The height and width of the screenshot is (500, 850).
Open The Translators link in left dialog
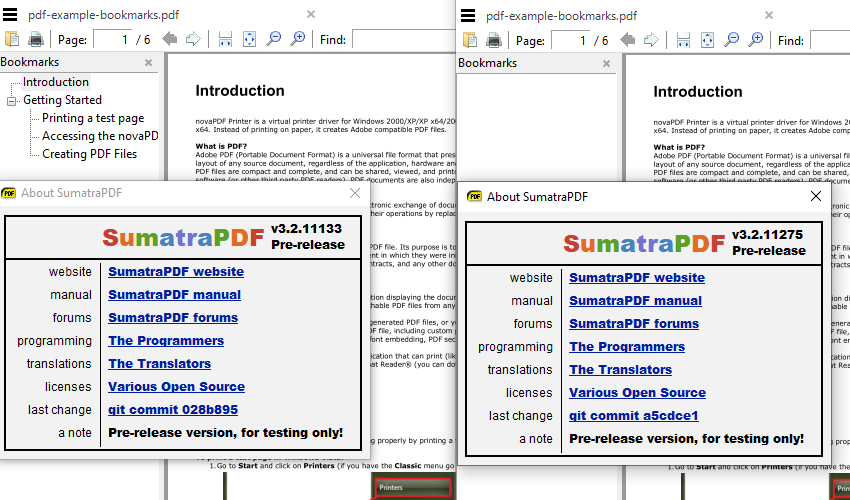pos(159,364)
